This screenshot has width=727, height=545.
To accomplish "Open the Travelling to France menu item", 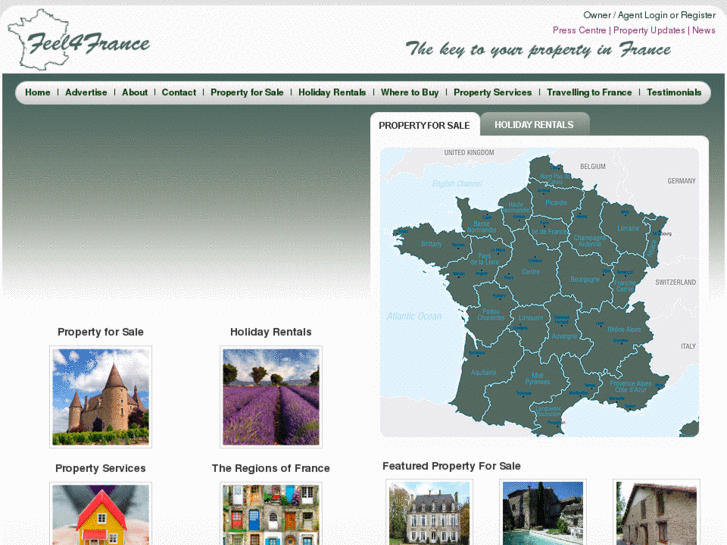I will click(589, 92).
